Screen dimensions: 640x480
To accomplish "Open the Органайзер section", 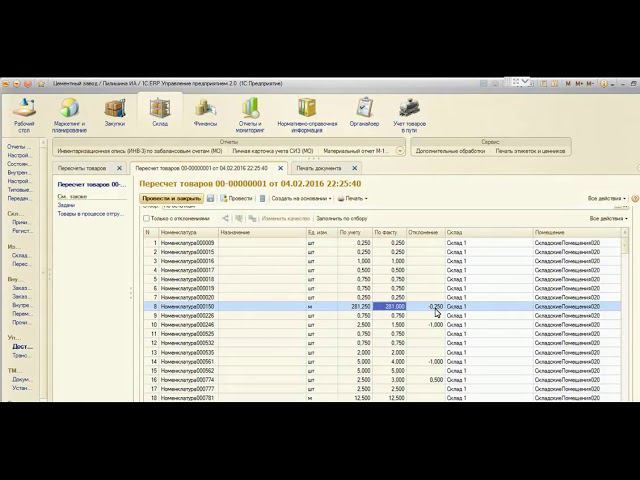I will pos(364,113).
